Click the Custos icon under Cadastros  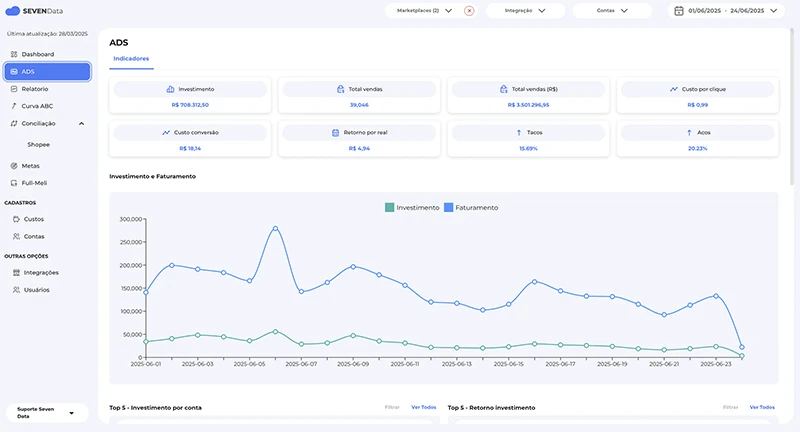[x=15, y=219]
